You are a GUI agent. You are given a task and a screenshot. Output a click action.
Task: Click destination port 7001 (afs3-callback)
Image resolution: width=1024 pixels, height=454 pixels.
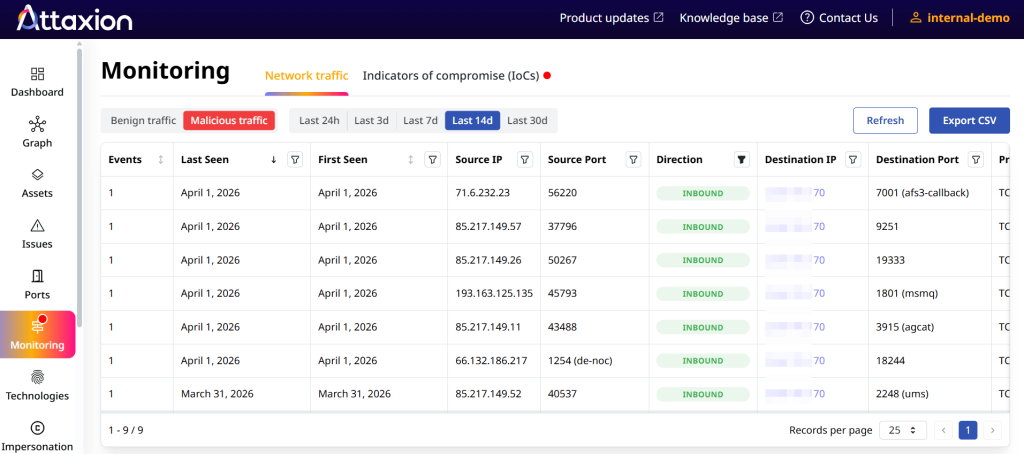click(922, 193)
